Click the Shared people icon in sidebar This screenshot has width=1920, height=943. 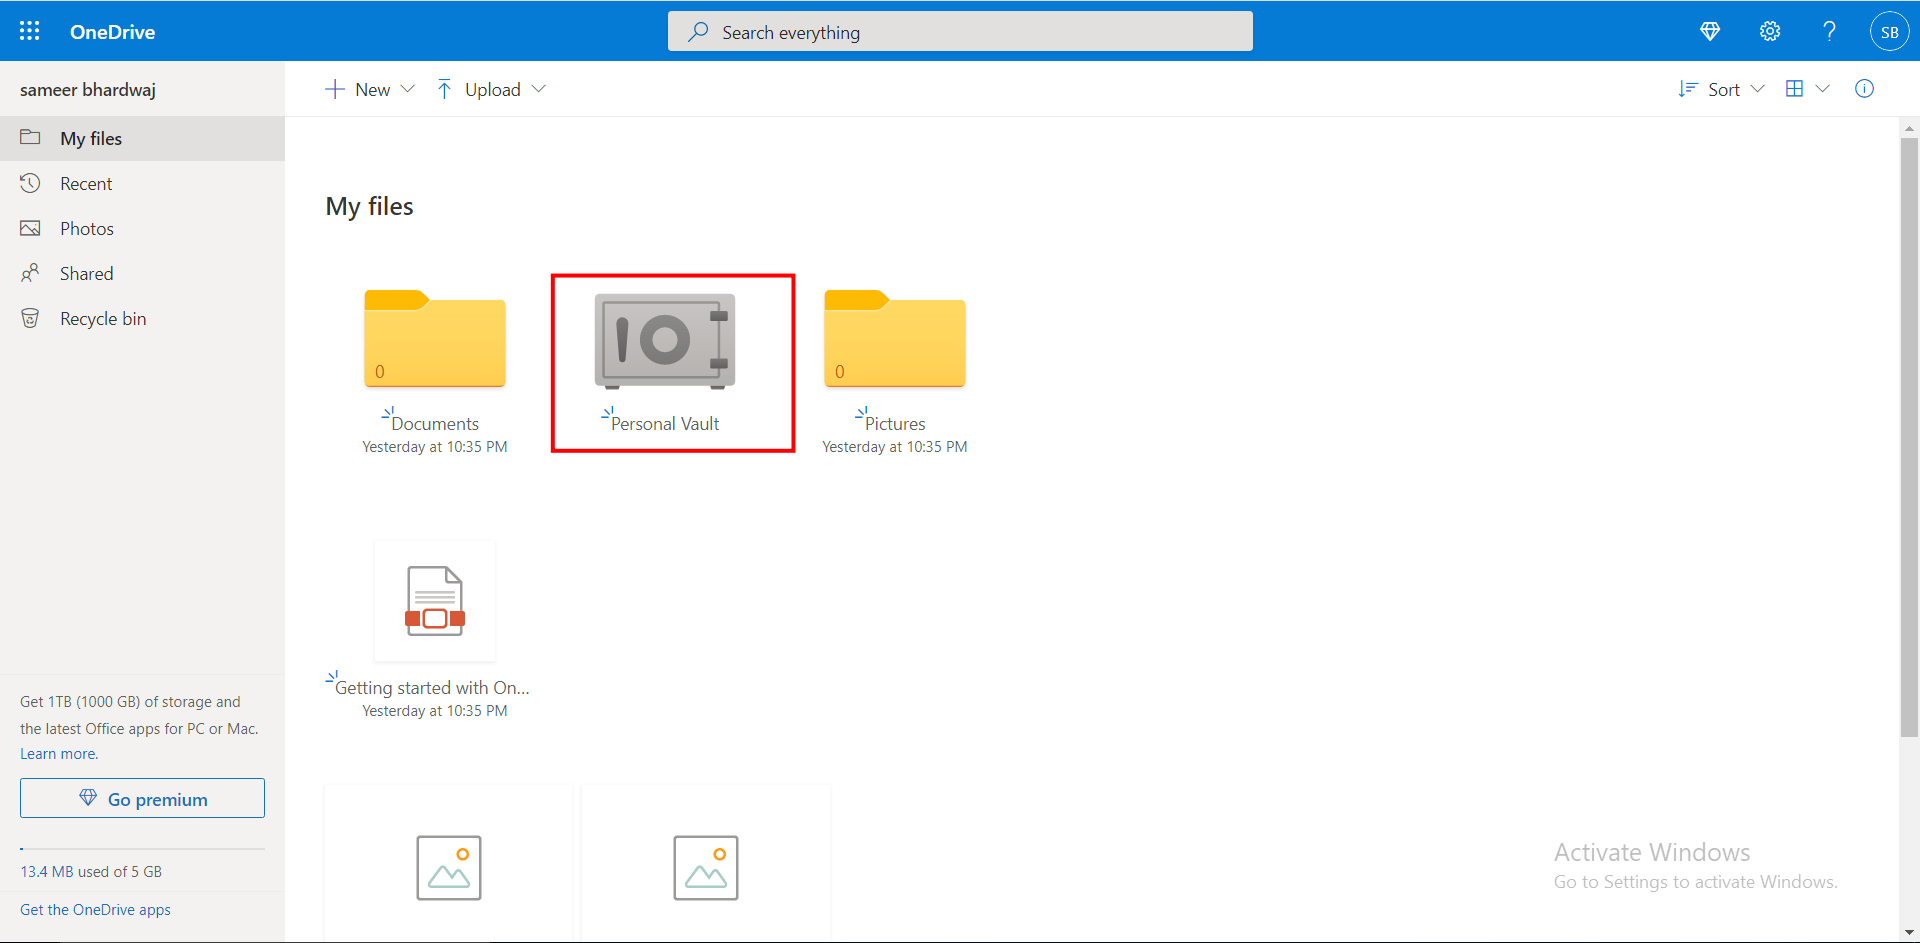point(31,273)
